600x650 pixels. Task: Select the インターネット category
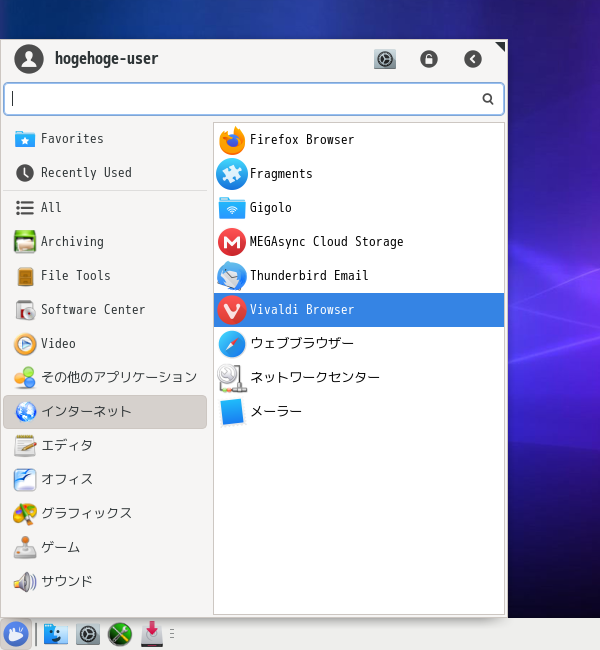point(105,412)
